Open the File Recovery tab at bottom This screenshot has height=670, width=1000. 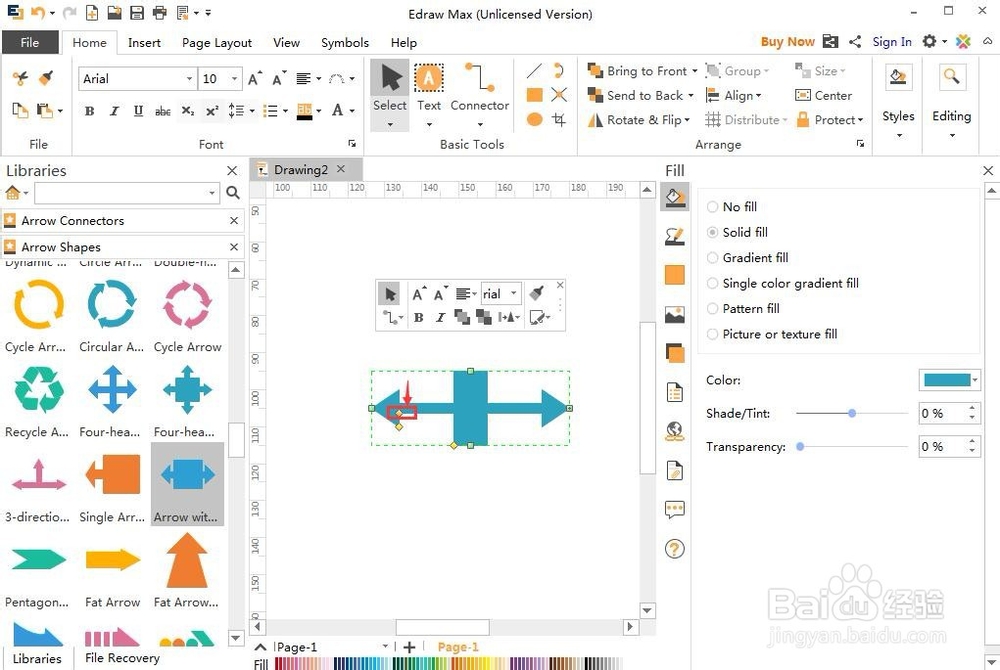[122, 658]
